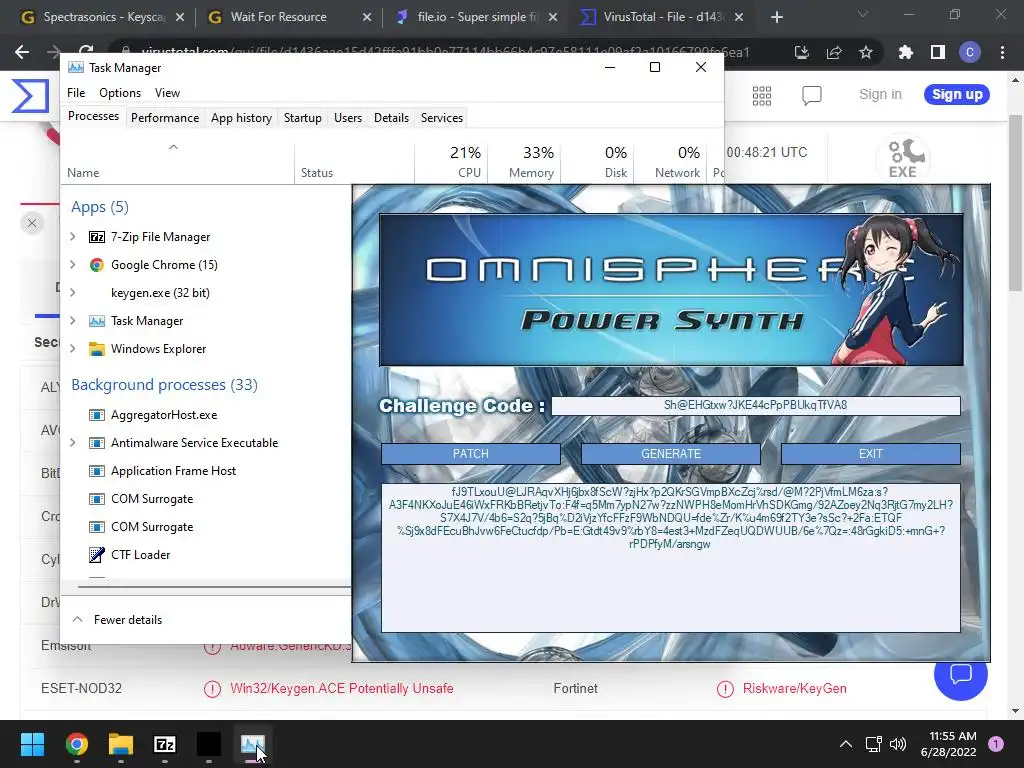Open the View menu in Task Manager

coord(167,93)
